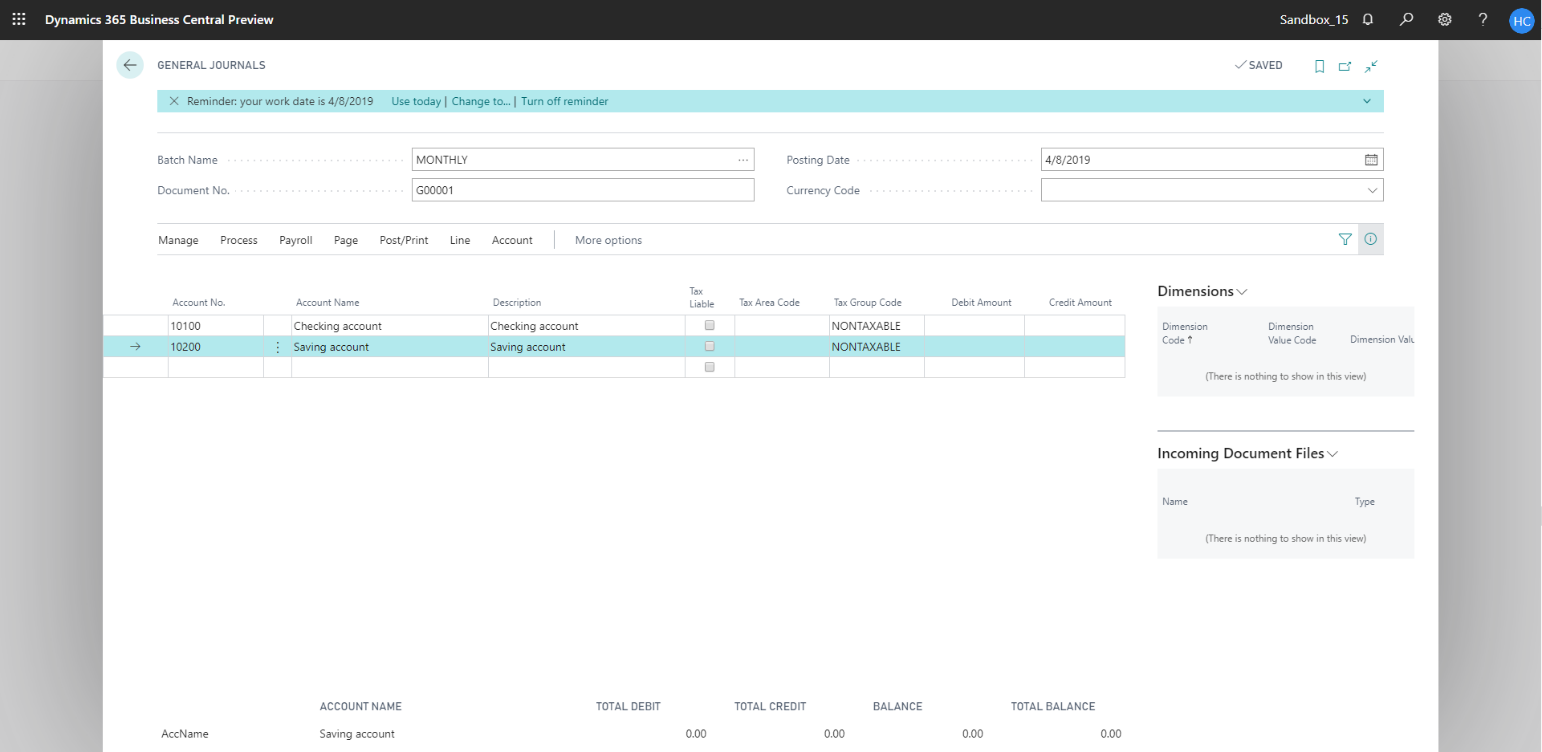Screen dimensions: 1542x752
Task: Open the Currency Code dropdown
Action: click(1372, 190)
